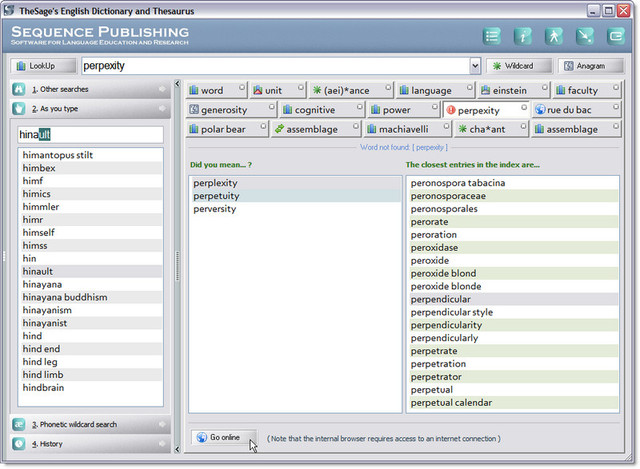This screenshot has width=640, height=469.
Task: Click the Go online button
Action: tap(224, 438)
